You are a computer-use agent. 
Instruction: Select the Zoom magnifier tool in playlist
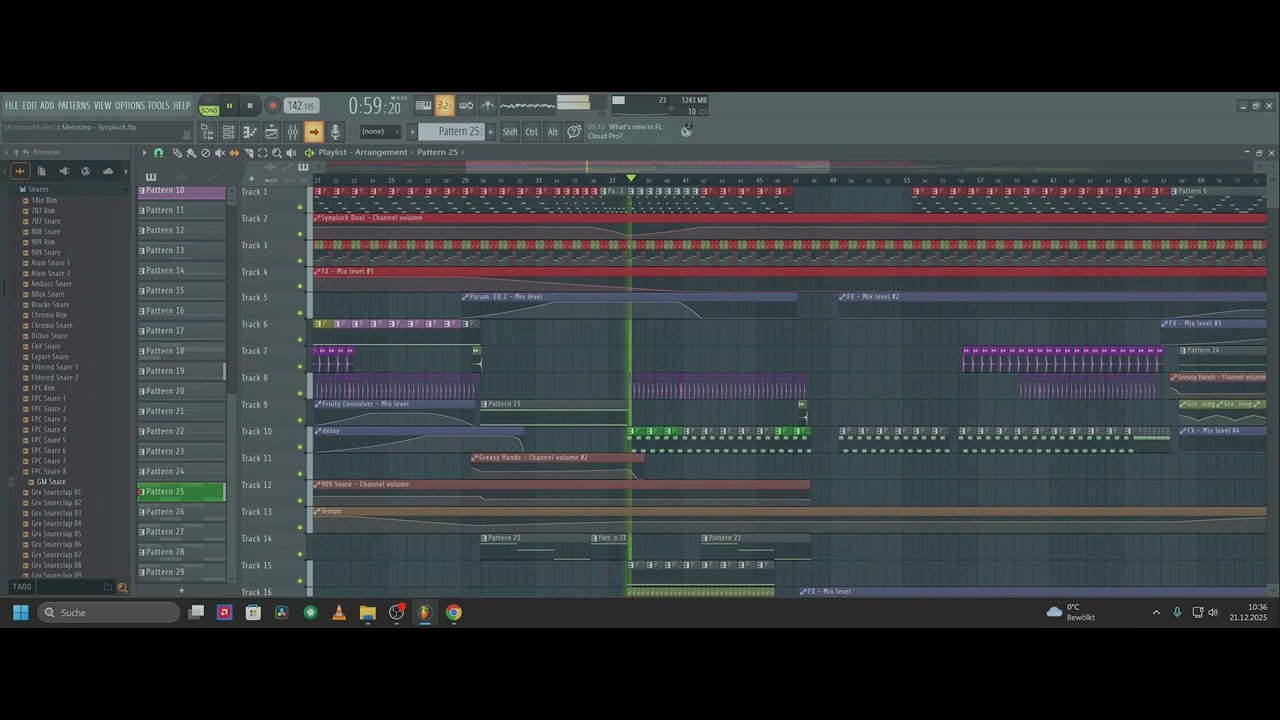pos(277,153)
